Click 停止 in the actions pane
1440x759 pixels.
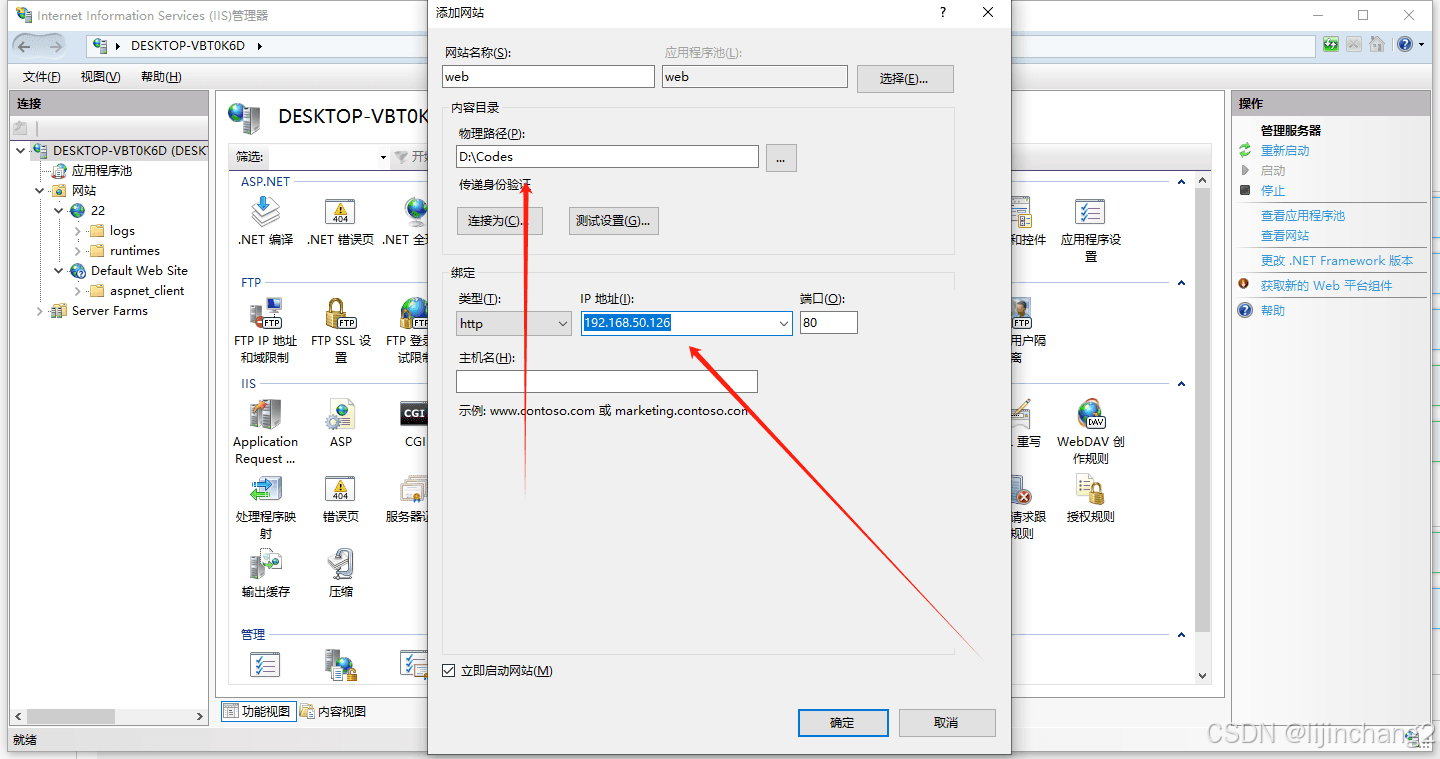tap(1272, 190)
